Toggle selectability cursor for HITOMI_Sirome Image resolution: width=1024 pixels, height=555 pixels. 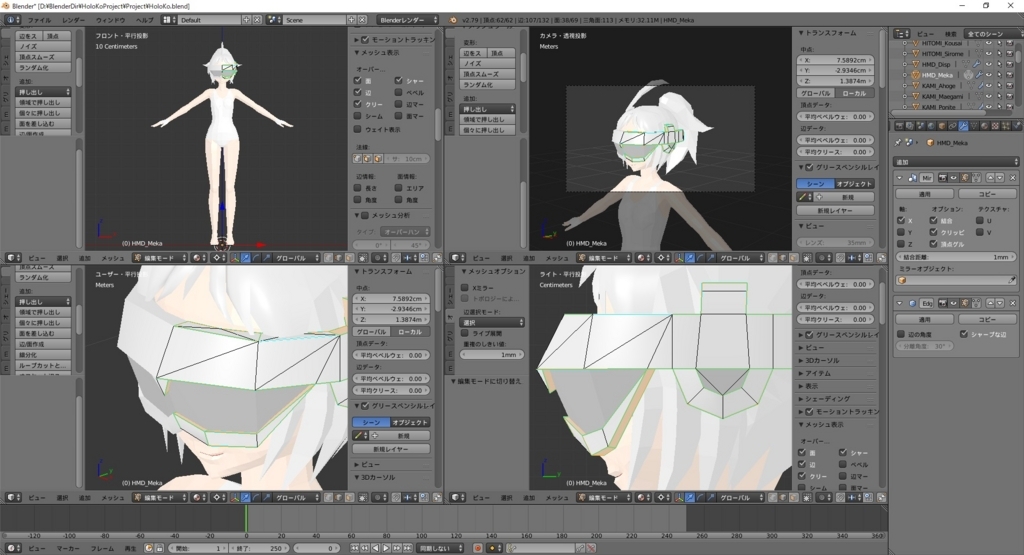(x=998, y=54)
